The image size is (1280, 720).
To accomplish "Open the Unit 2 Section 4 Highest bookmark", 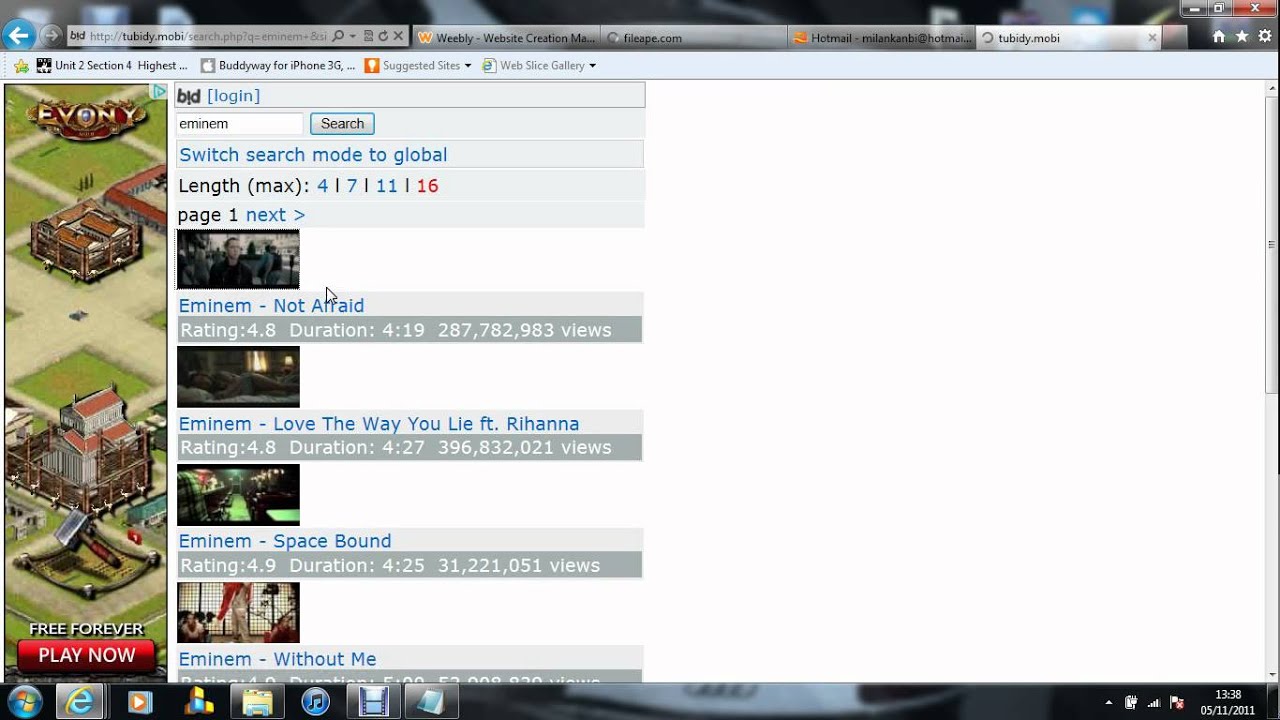I will pyautogui.click(x=112, y=66).
